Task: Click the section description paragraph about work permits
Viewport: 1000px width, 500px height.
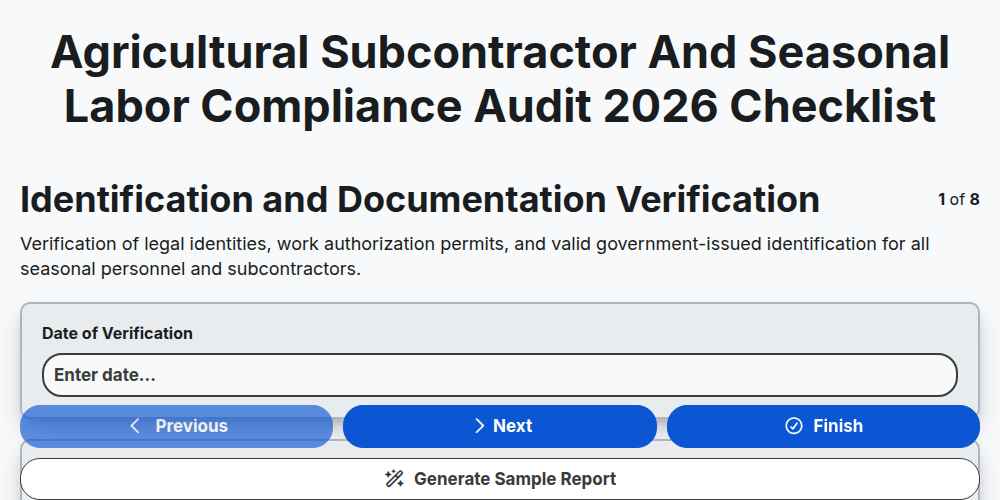Action: [x=474, y=256]
